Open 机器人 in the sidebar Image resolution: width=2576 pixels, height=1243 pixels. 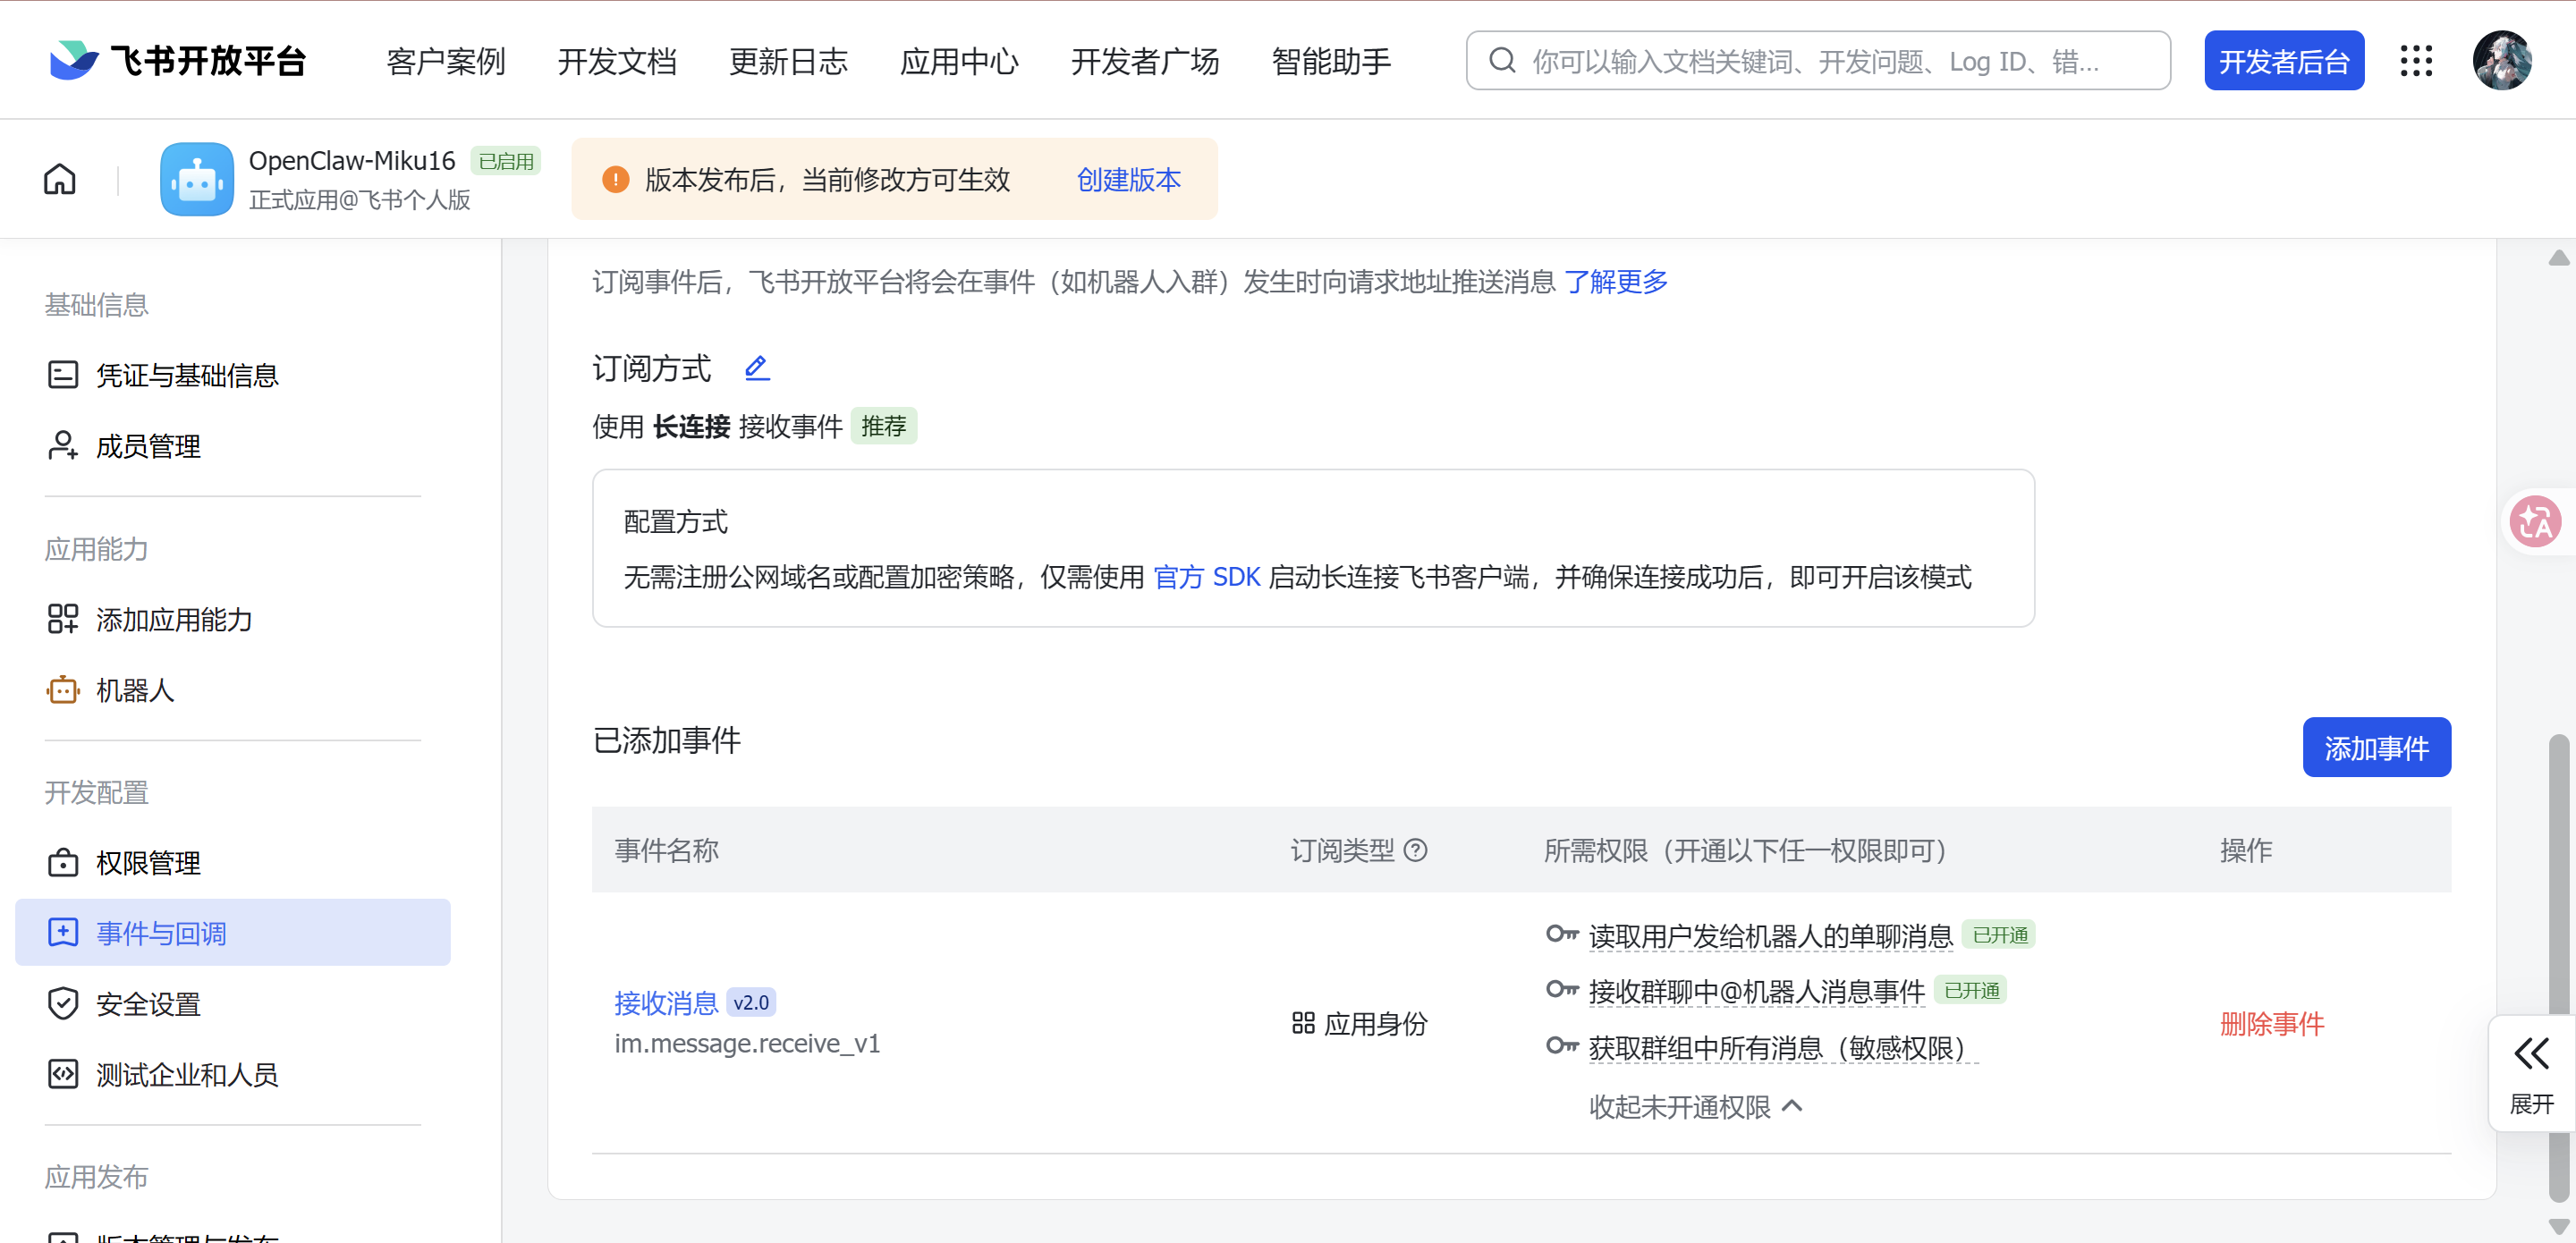point(135,690)
